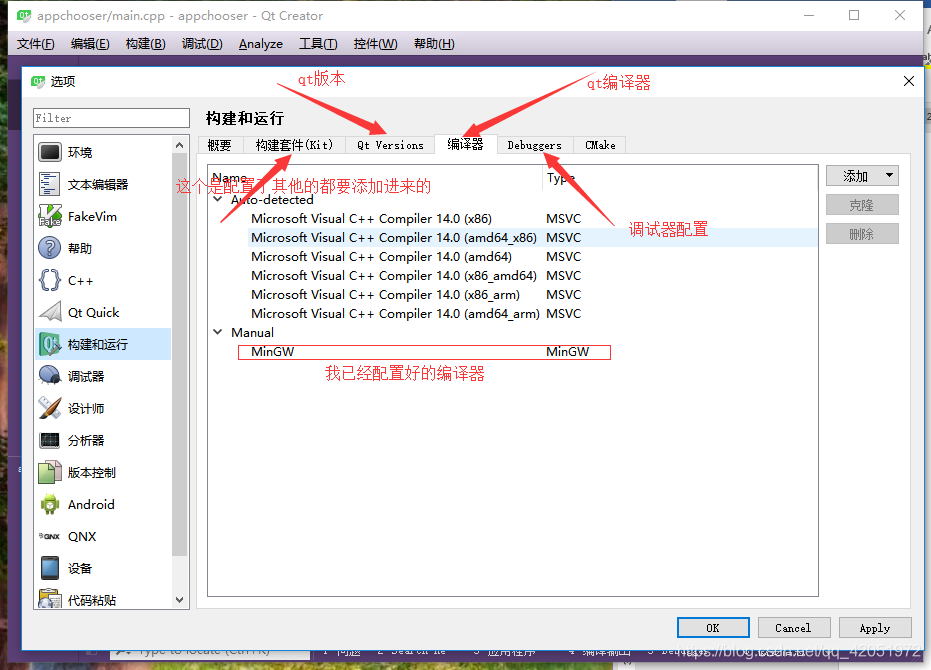Click the Cancel button

pos(793,628)
